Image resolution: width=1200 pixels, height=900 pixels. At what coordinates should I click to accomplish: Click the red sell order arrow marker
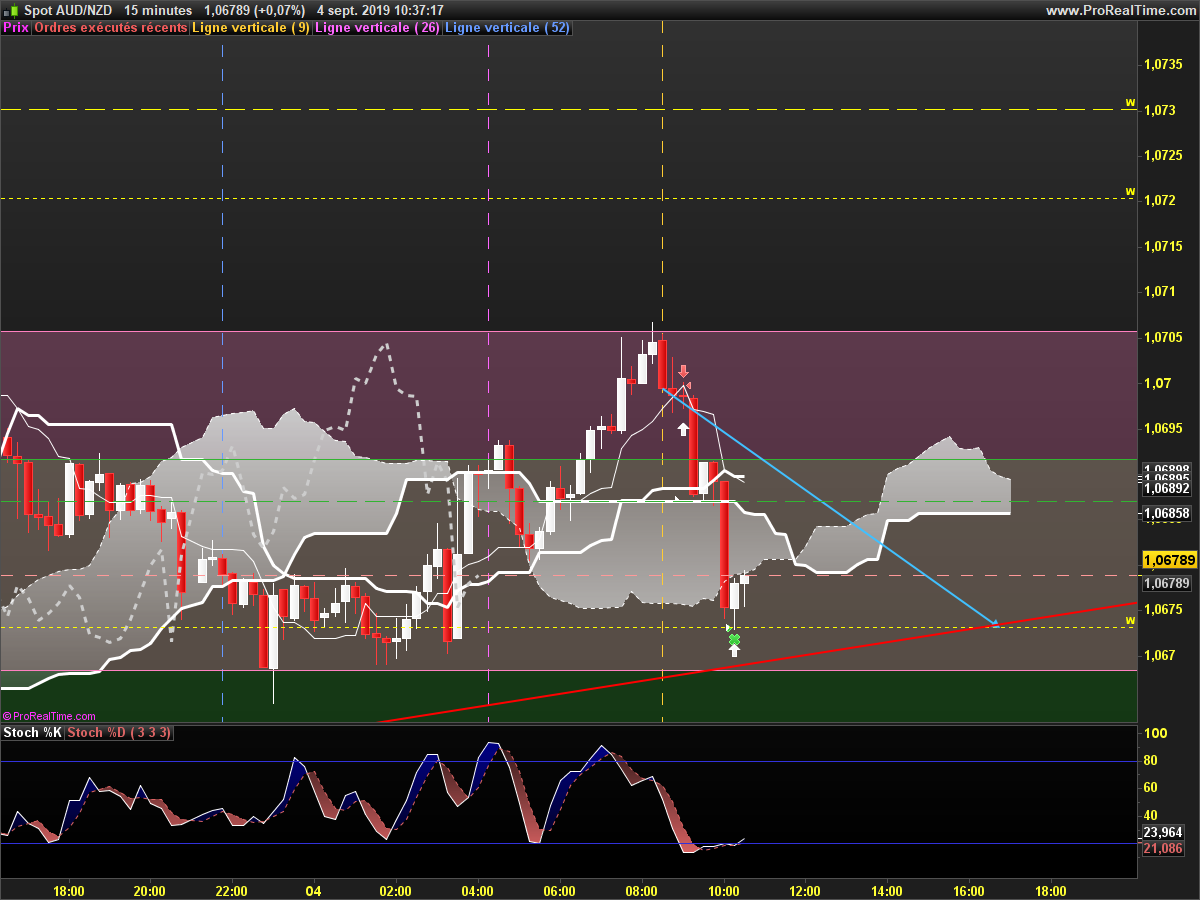pos(683,371)
